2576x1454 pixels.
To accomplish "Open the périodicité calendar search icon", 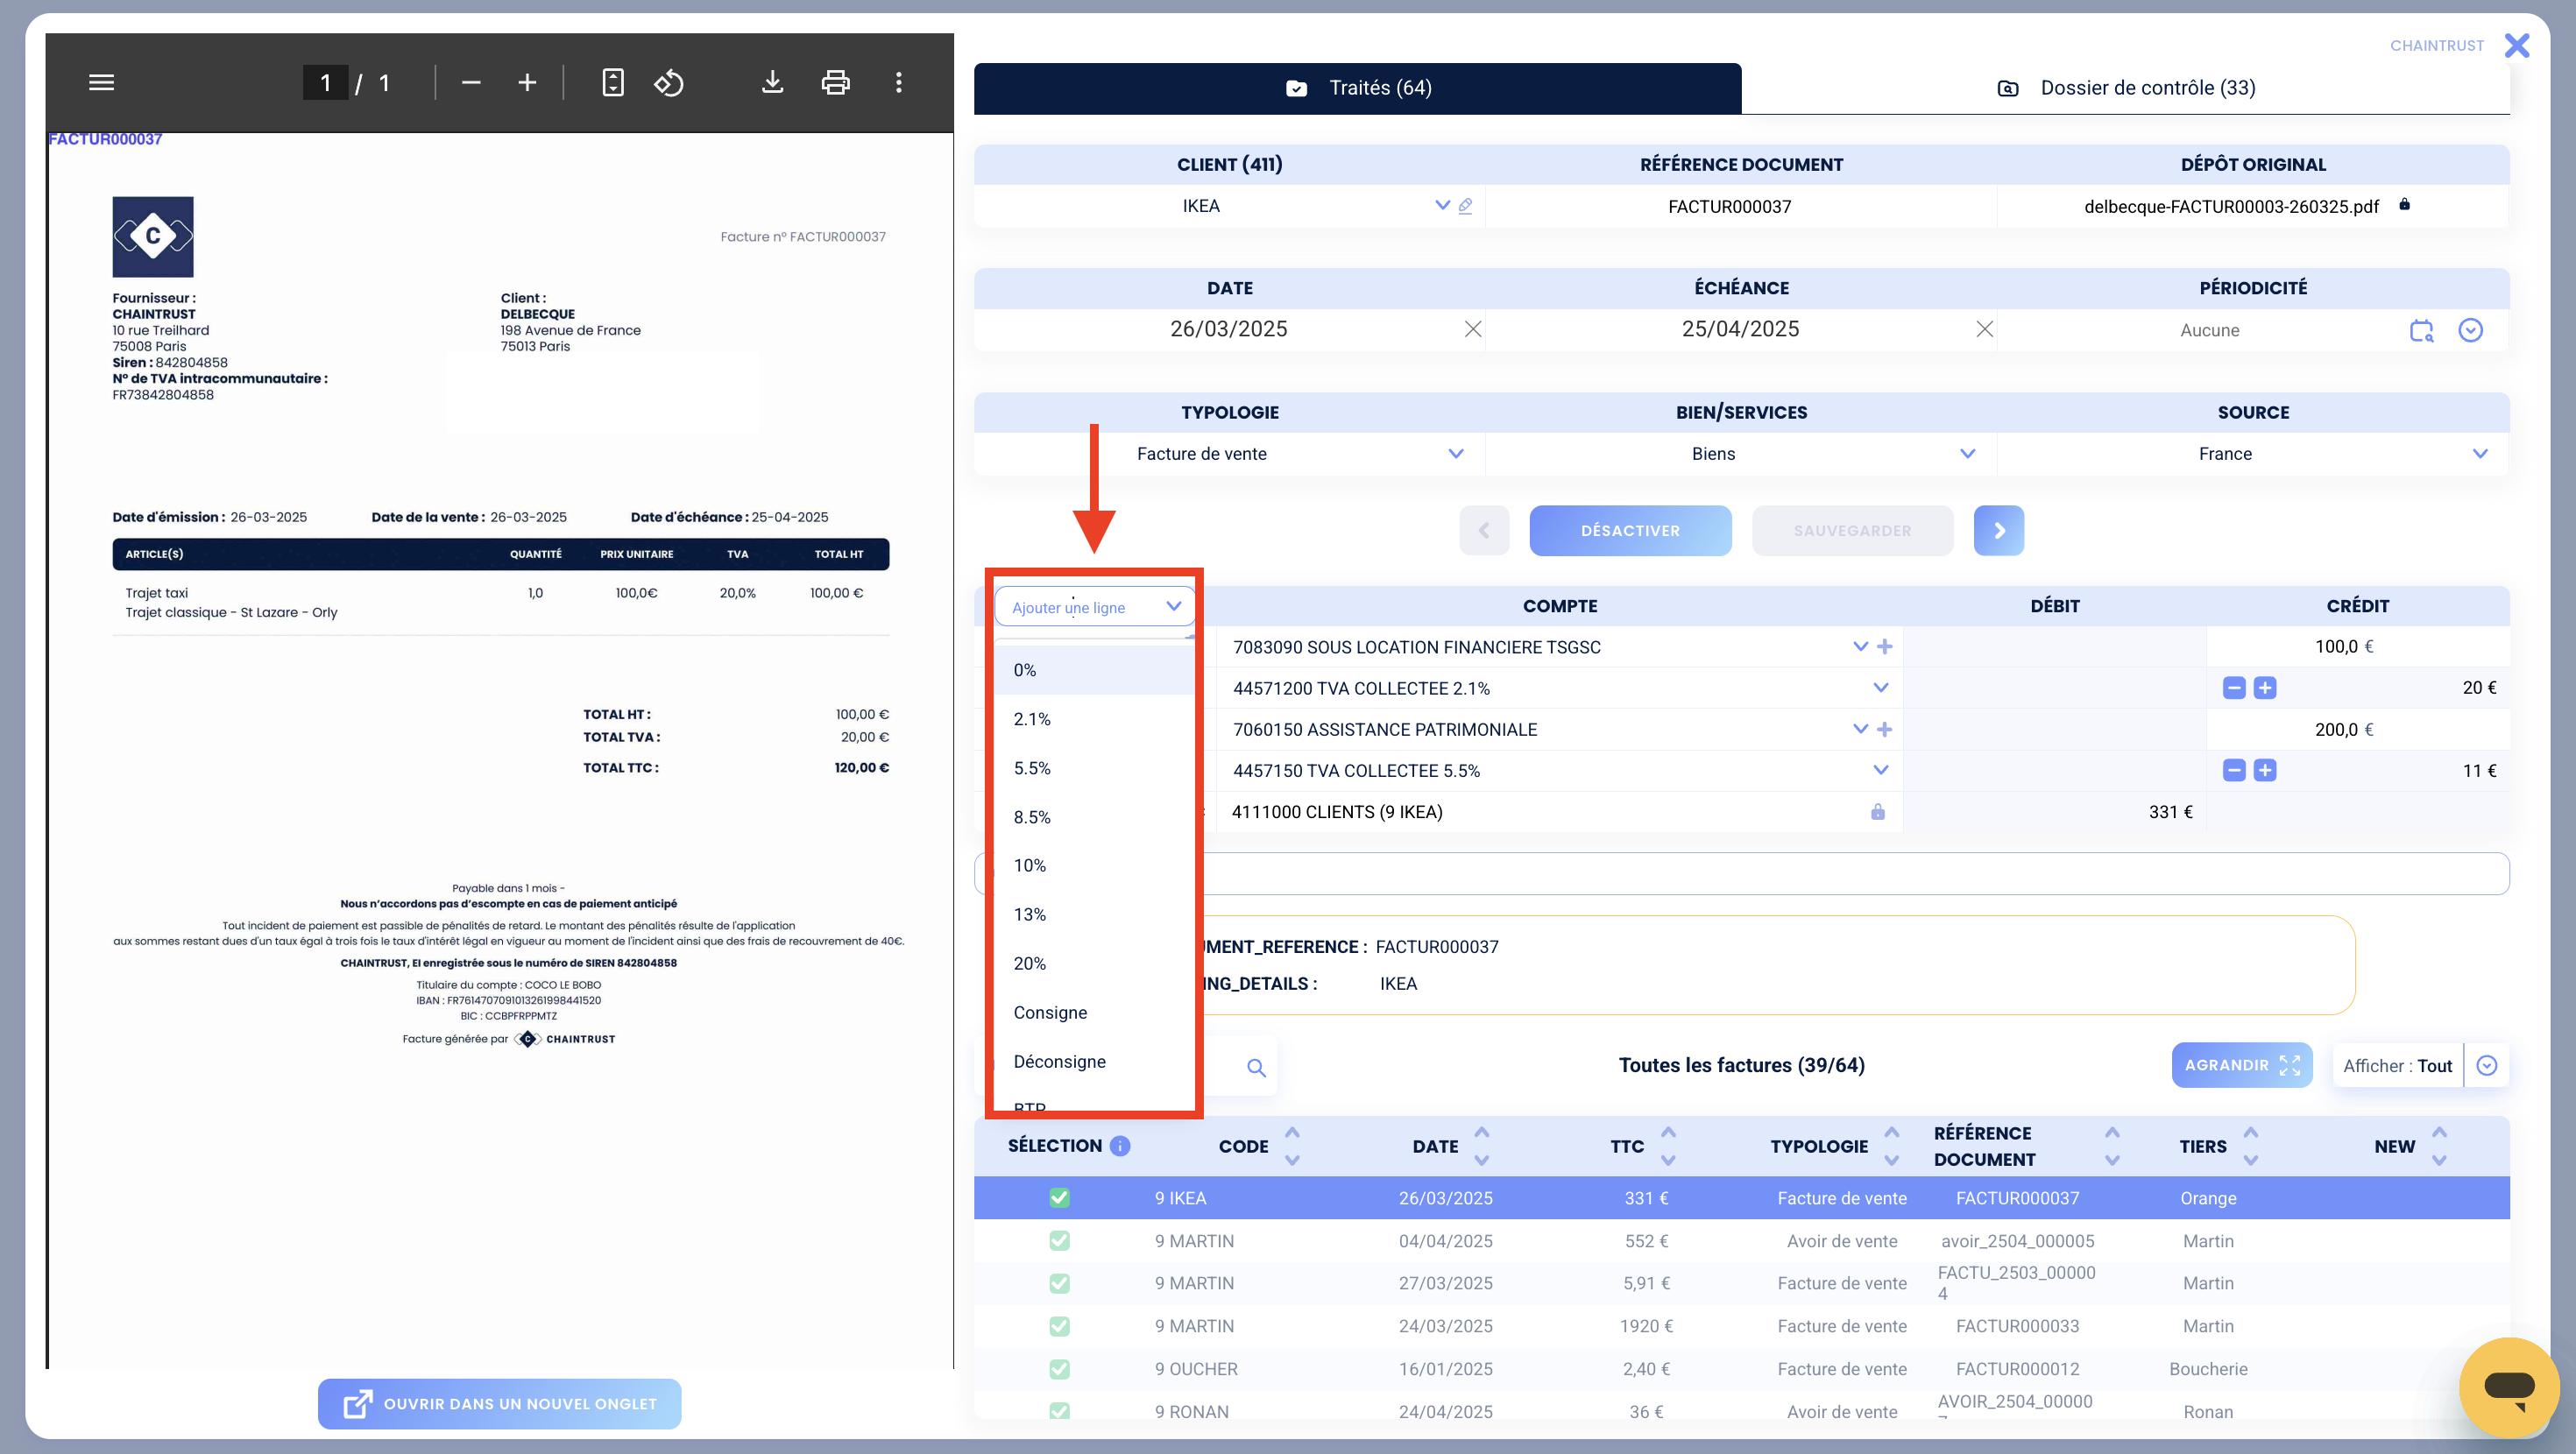I will tap(2421, 330).
